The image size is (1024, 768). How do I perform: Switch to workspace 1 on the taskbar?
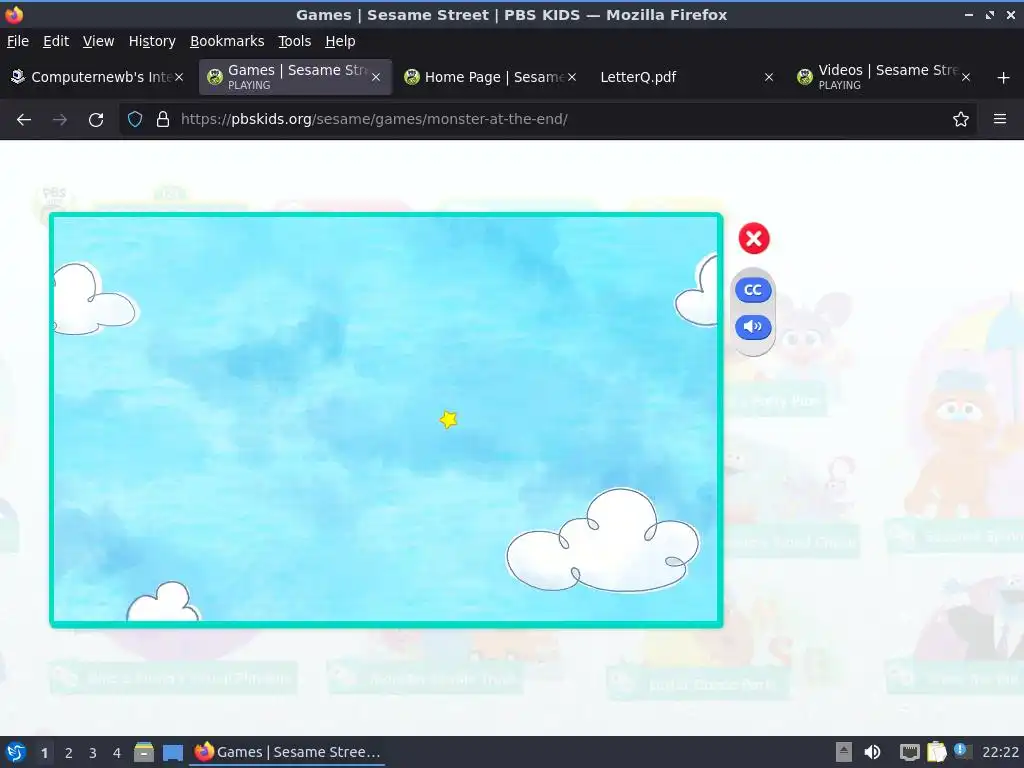(44, 753)
